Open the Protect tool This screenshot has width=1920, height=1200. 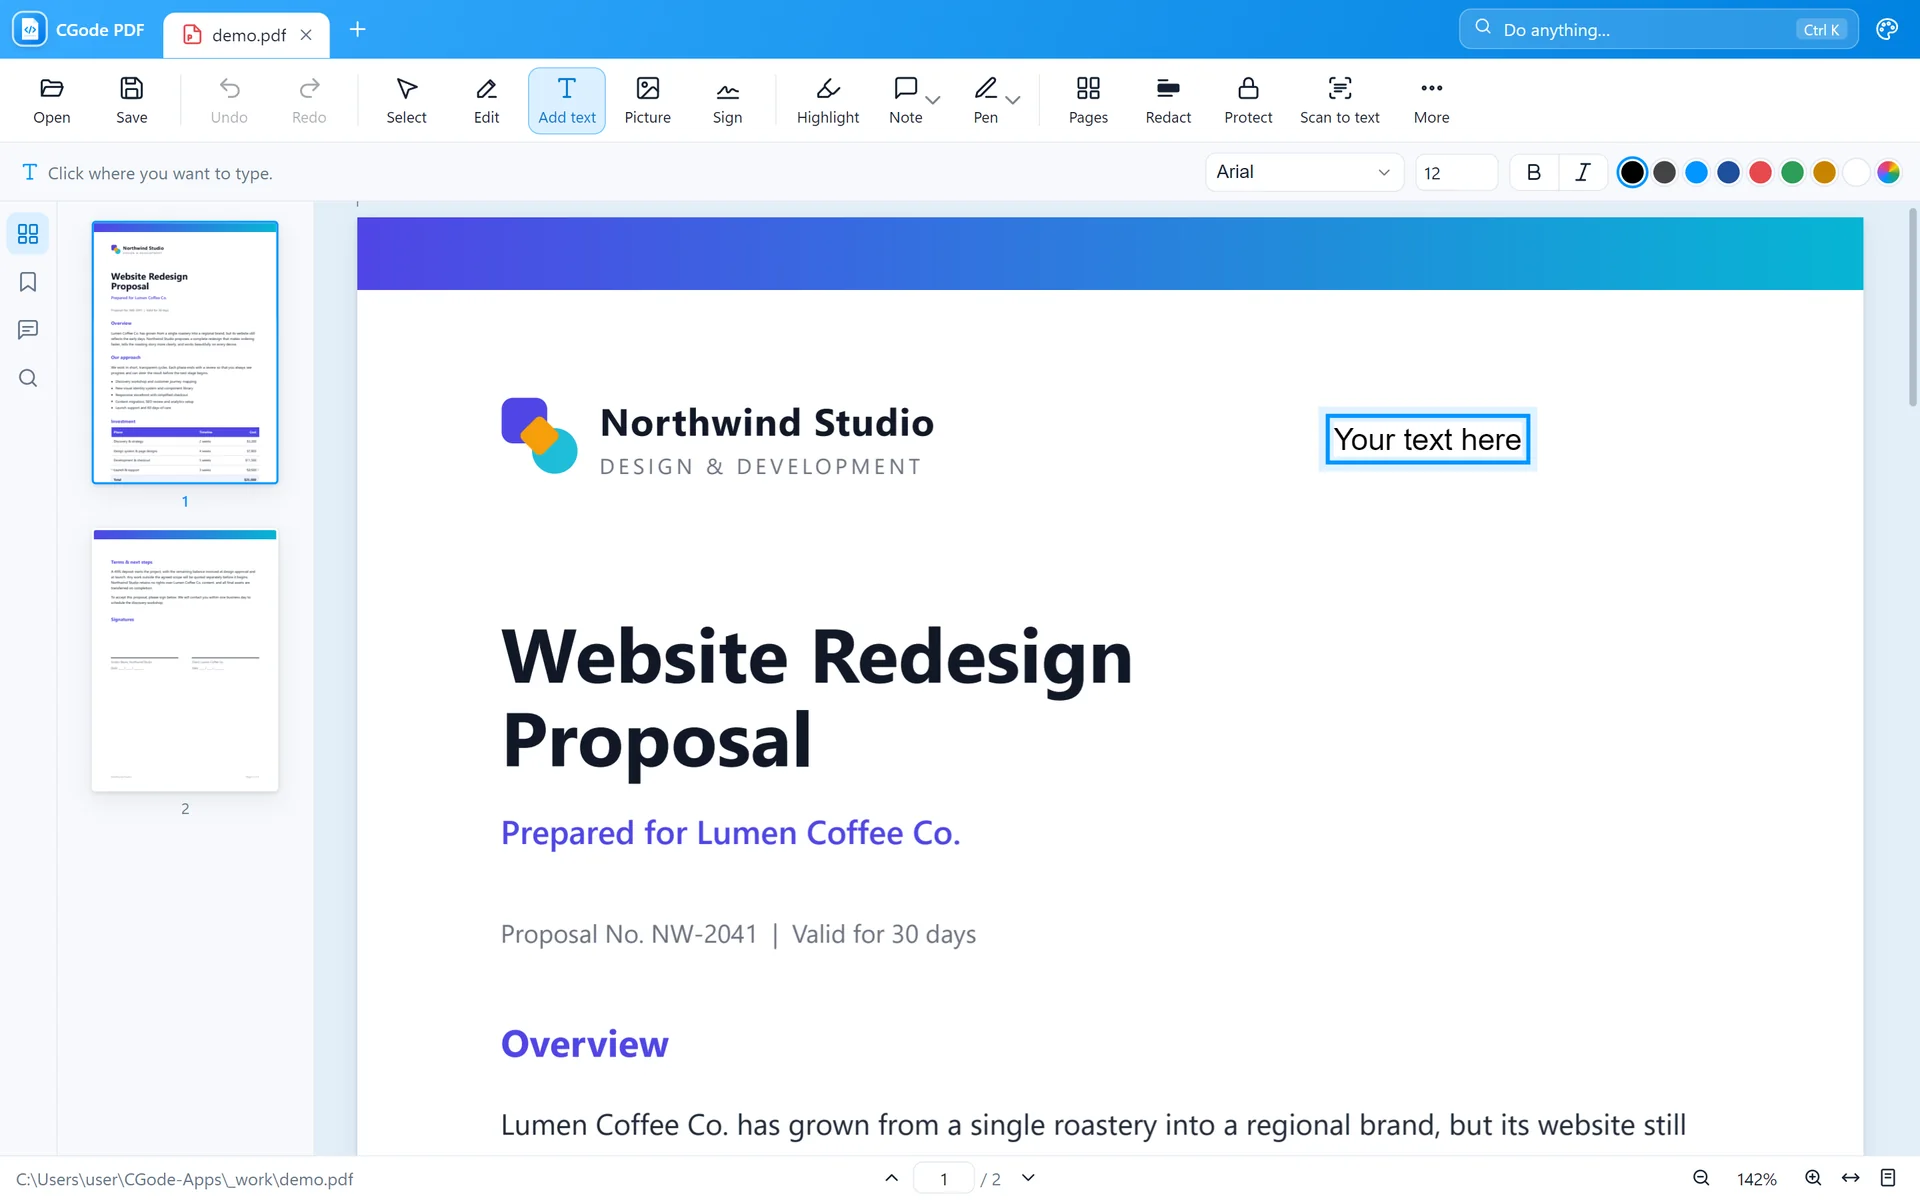coord(1248,100)
